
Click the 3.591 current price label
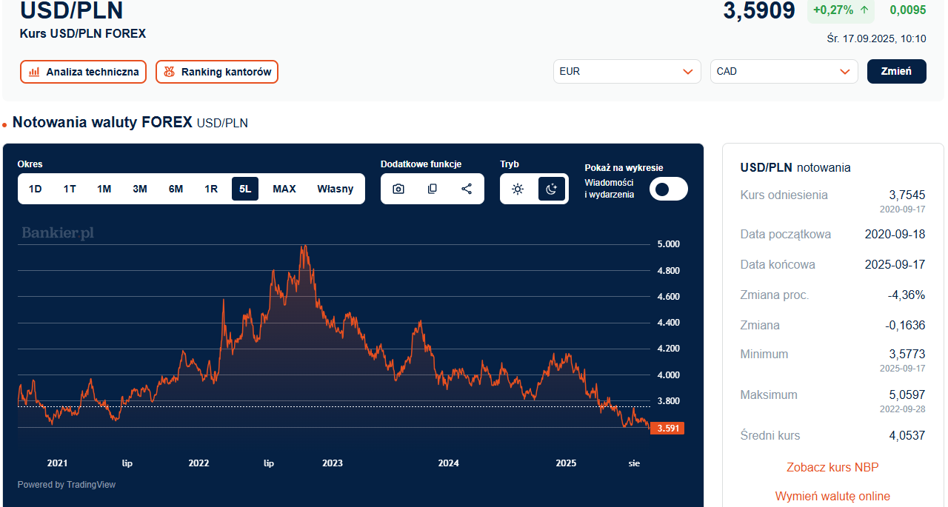(x=667, y=428)
